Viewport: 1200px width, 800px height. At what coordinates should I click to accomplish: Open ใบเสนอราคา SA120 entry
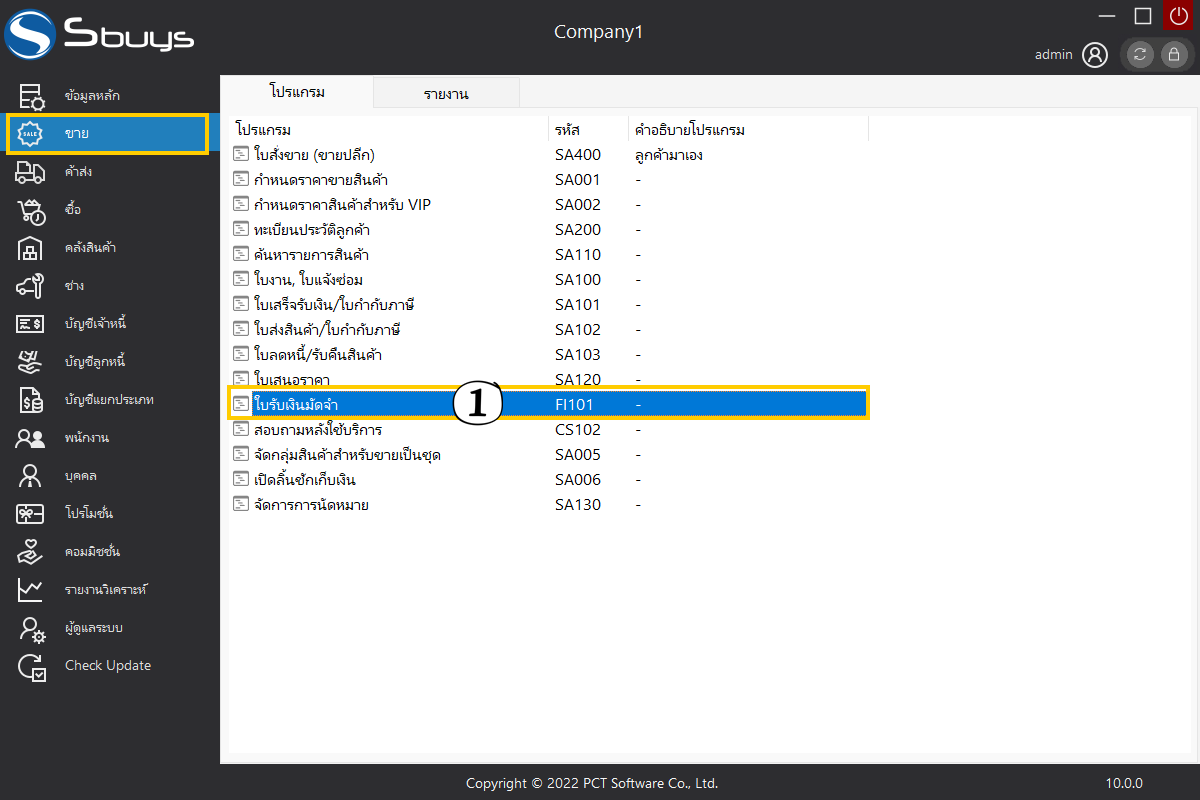(x=292, y=380)
